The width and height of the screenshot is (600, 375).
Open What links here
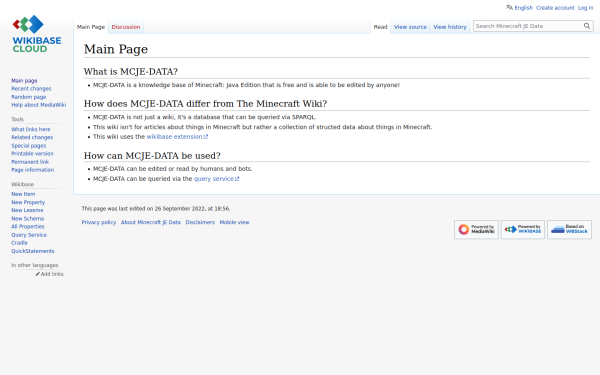(31, 129)
